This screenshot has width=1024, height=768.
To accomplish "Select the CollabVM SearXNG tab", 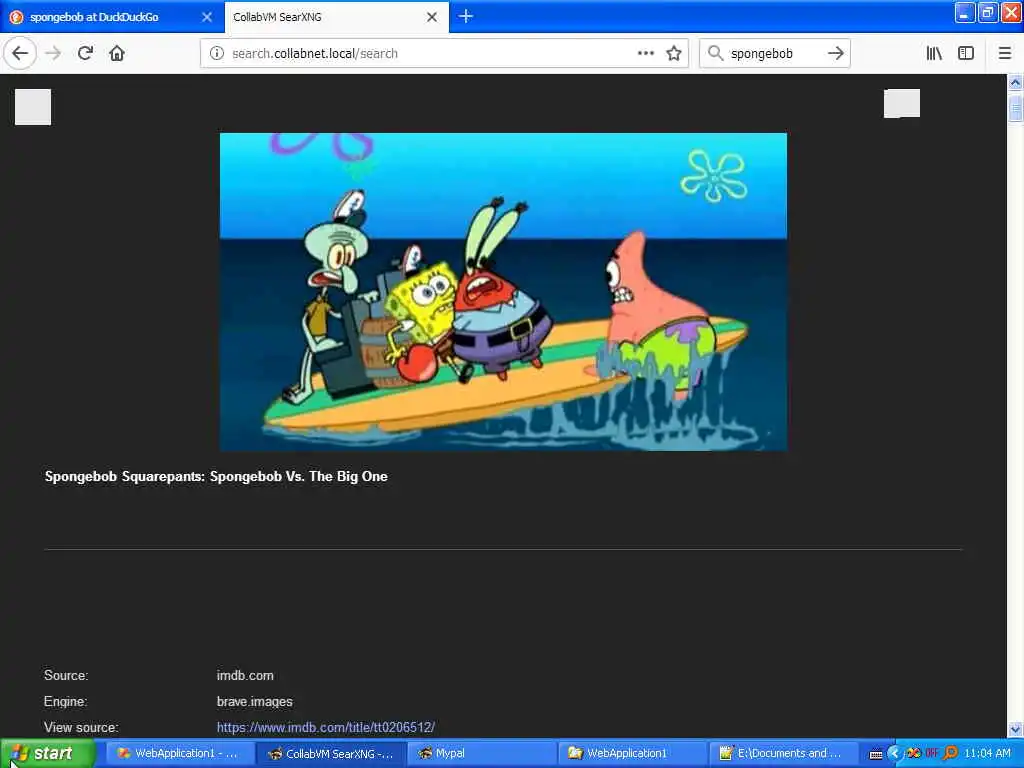I will point(336,17).
